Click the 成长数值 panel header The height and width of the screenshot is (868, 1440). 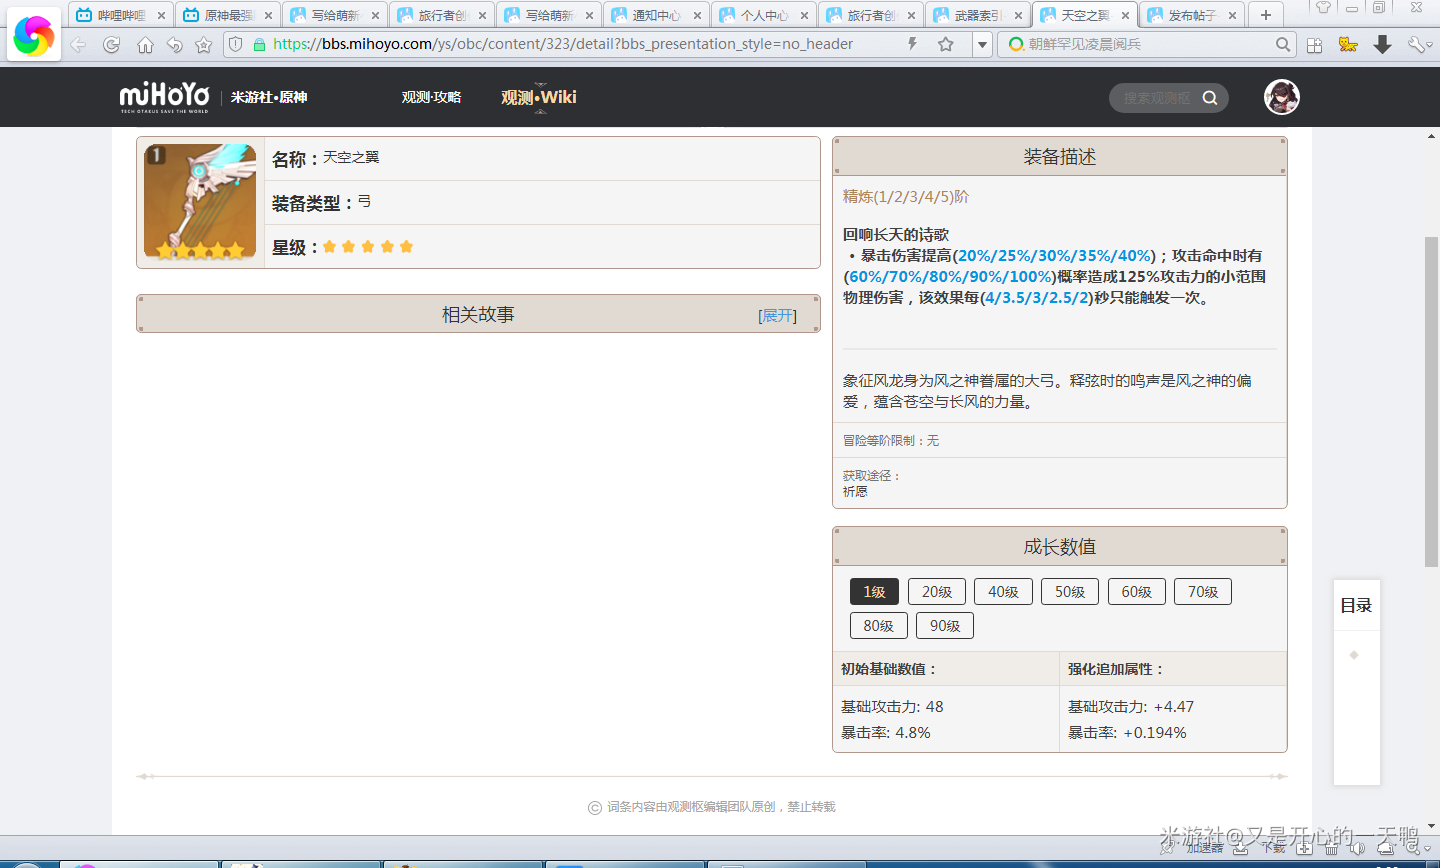[1060, 547]
